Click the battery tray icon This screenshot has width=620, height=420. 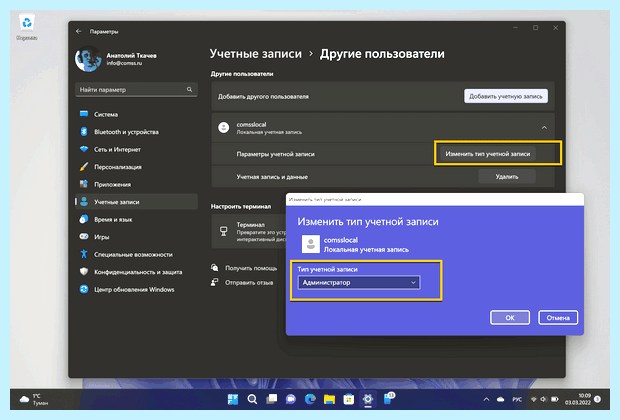[555, 399]
